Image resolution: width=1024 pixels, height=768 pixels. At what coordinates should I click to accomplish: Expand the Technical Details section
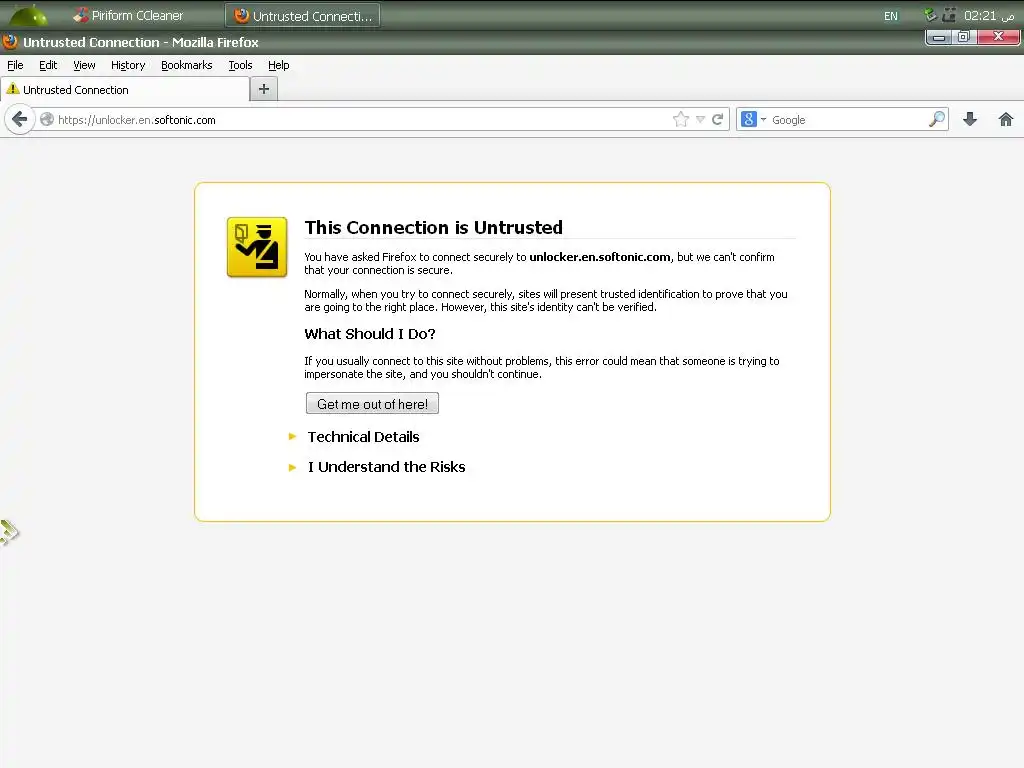(363, 437)
